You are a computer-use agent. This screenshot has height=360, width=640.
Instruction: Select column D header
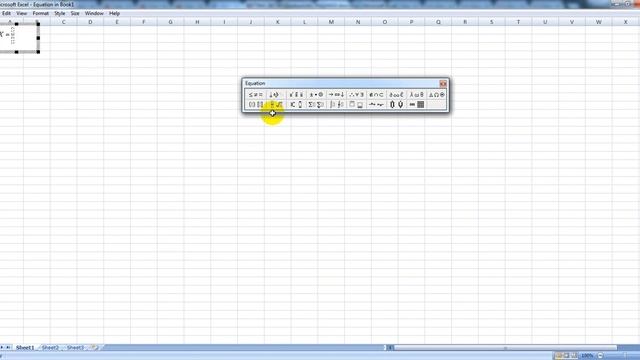point(90,22)
